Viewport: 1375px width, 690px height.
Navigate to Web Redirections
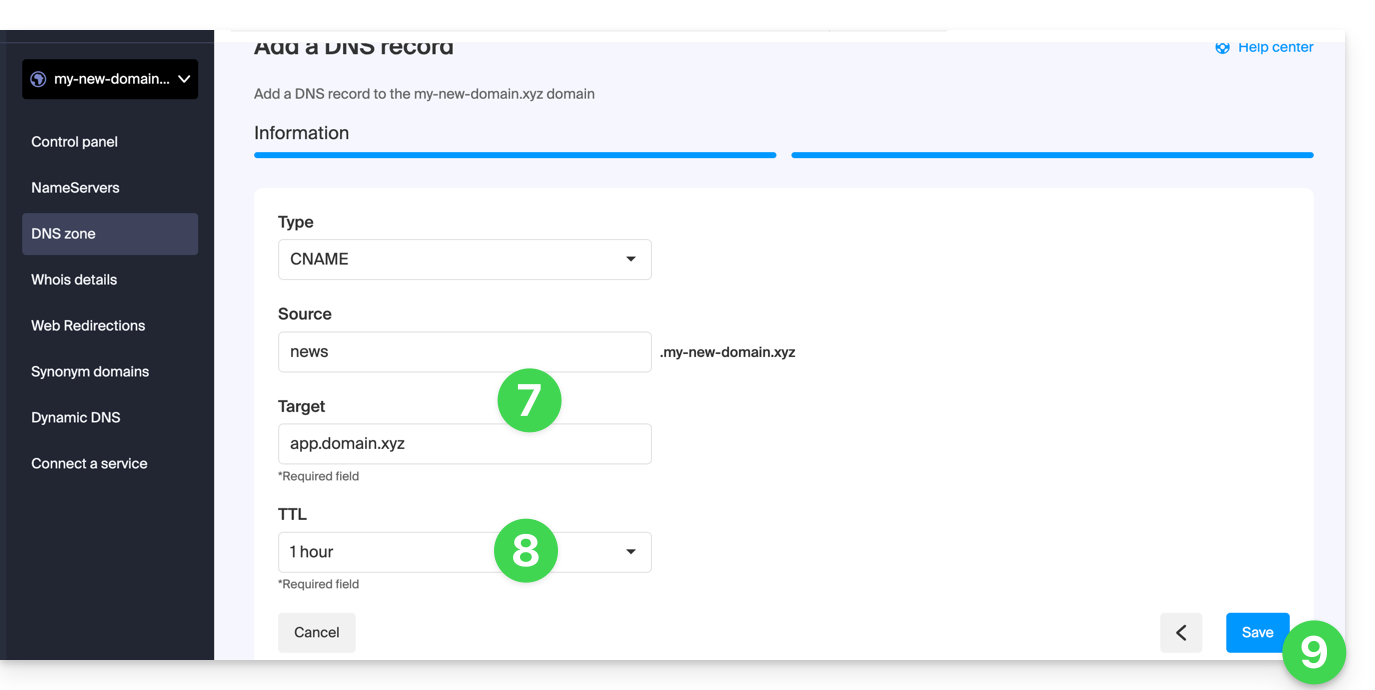(x=88, y=326)
